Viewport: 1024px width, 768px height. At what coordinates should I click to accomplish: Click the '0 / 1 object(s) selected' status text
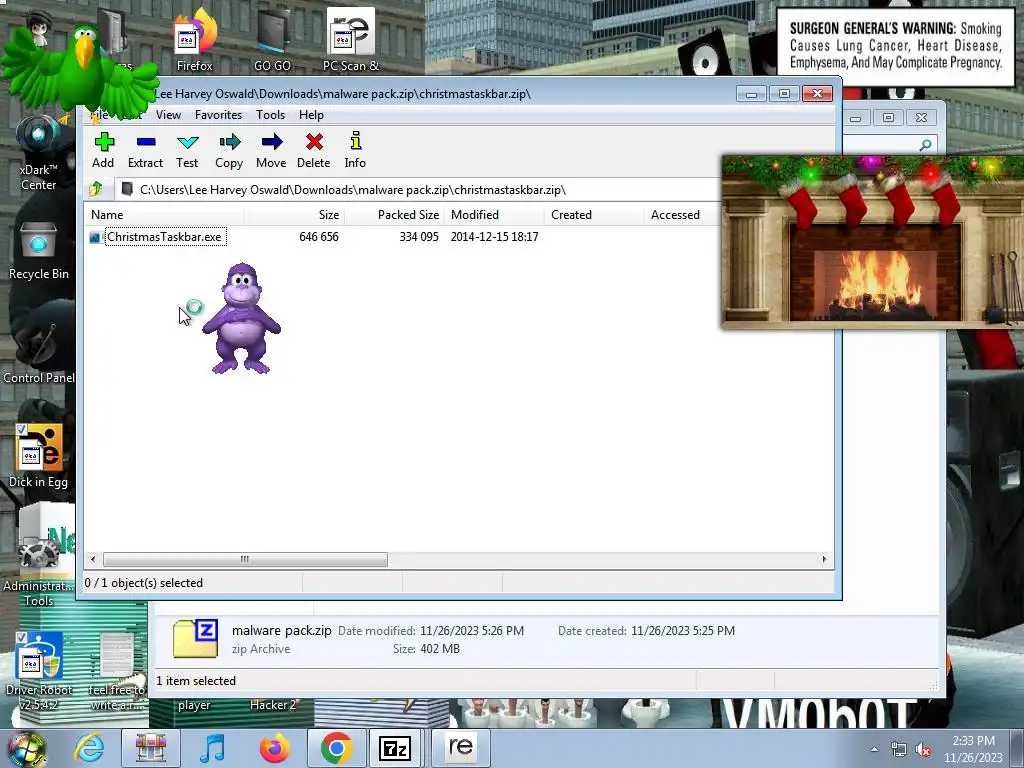tap(144, 583)
